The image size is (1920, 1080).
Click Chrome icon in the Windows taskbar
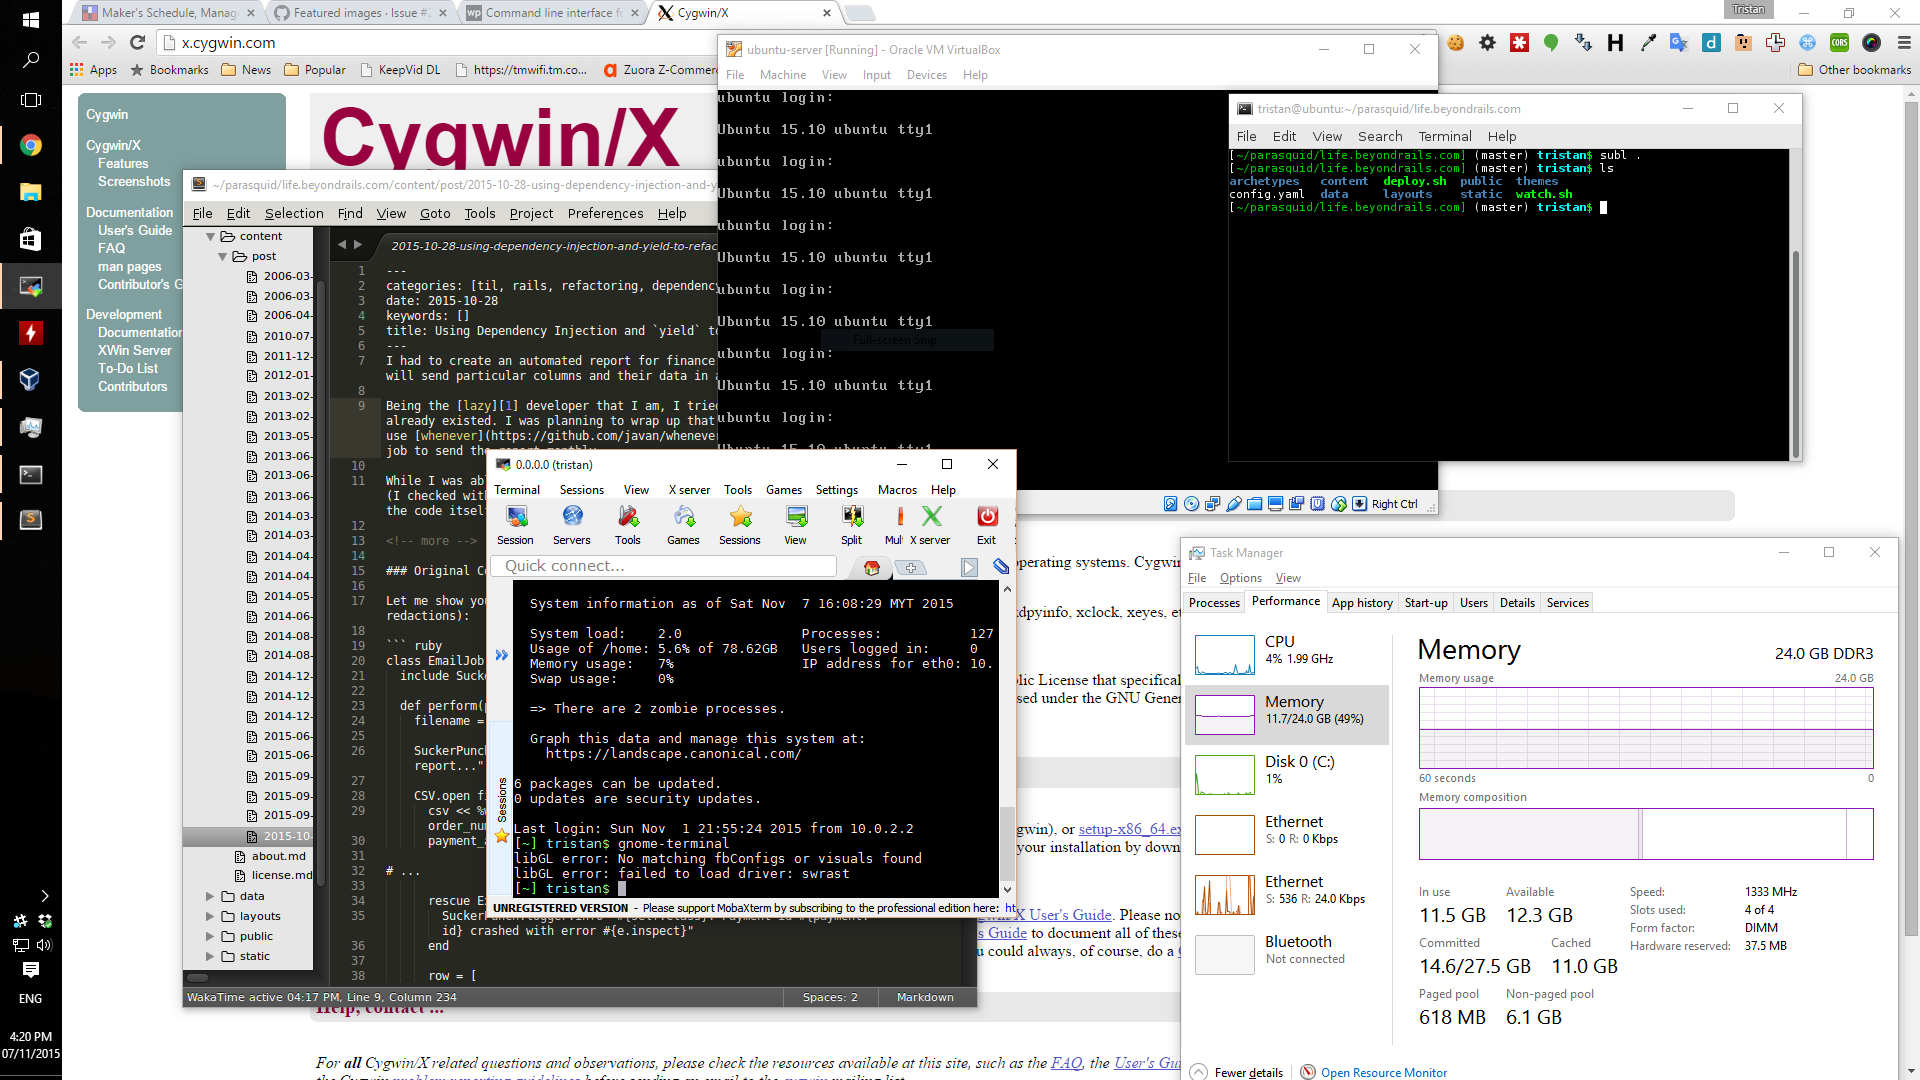coord(31,146)
